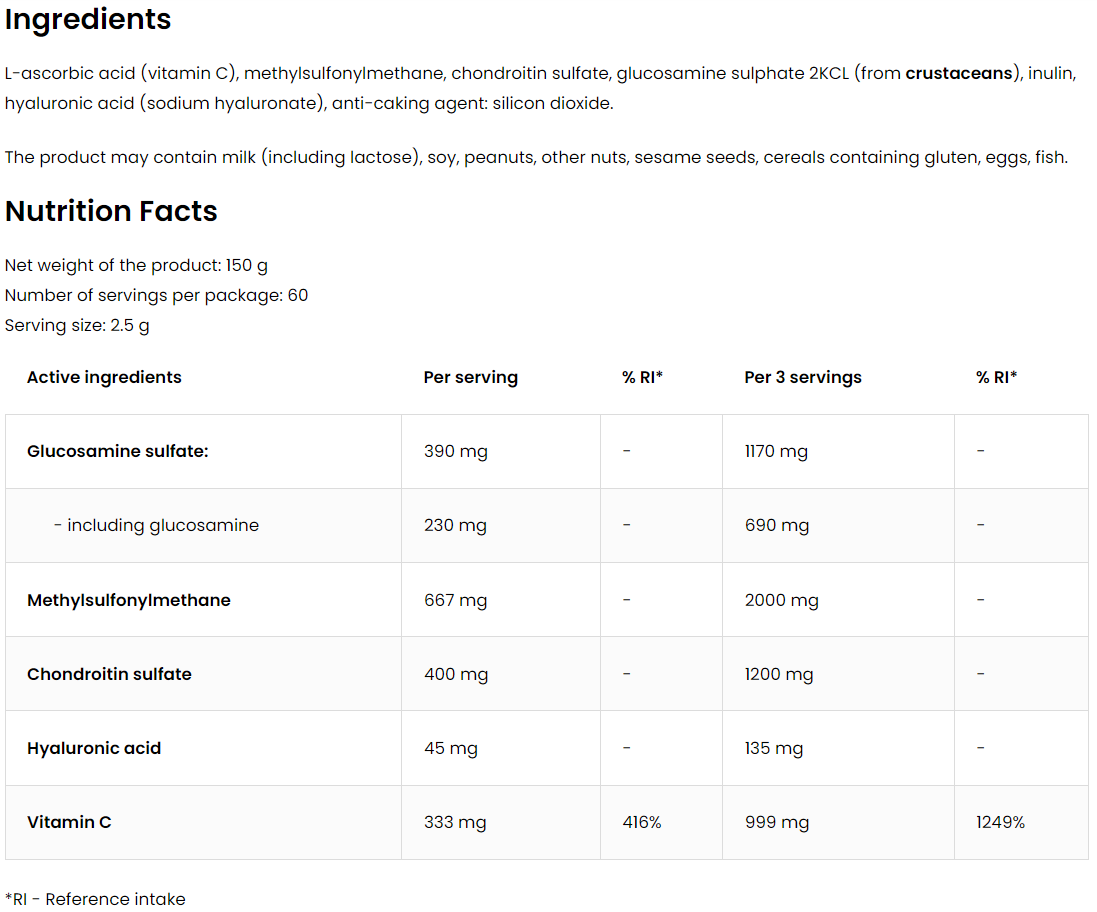Select the including glucosamine sub-row label

(x=156, y=525)
